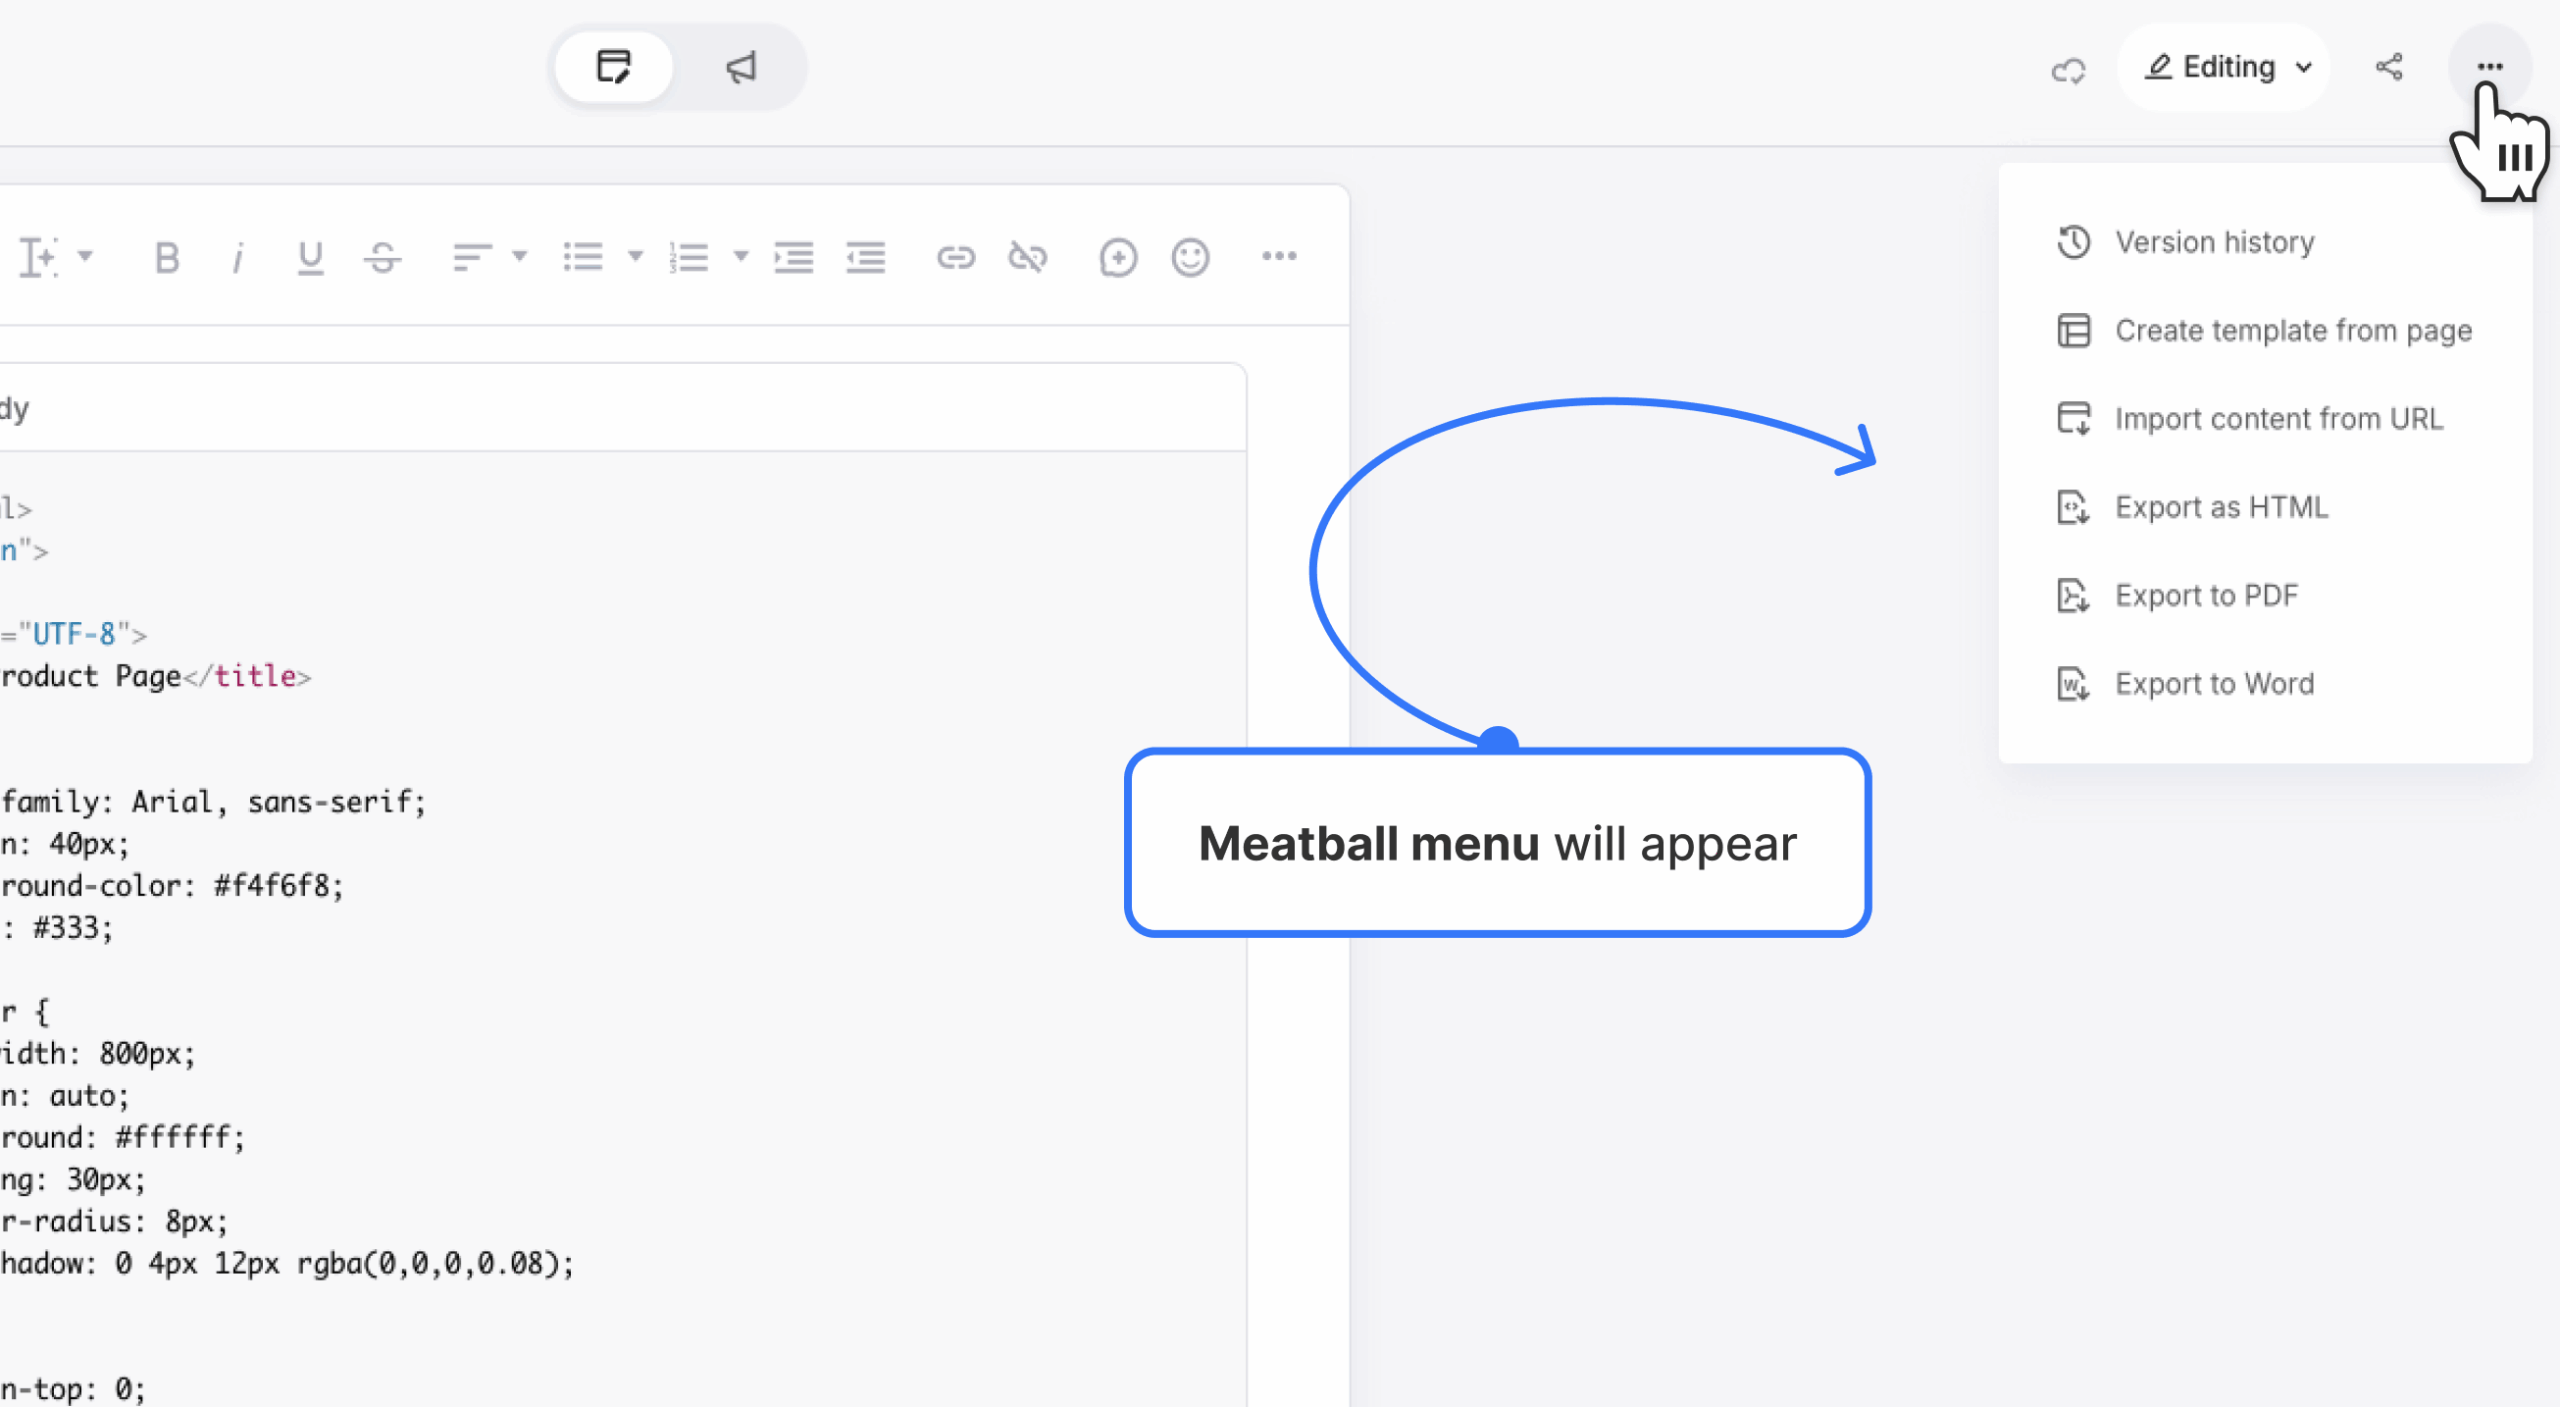The height and width of the screenshot is (1407, 2560).
Task: Toggle italic formatting
Action: [x=237, y=257]
